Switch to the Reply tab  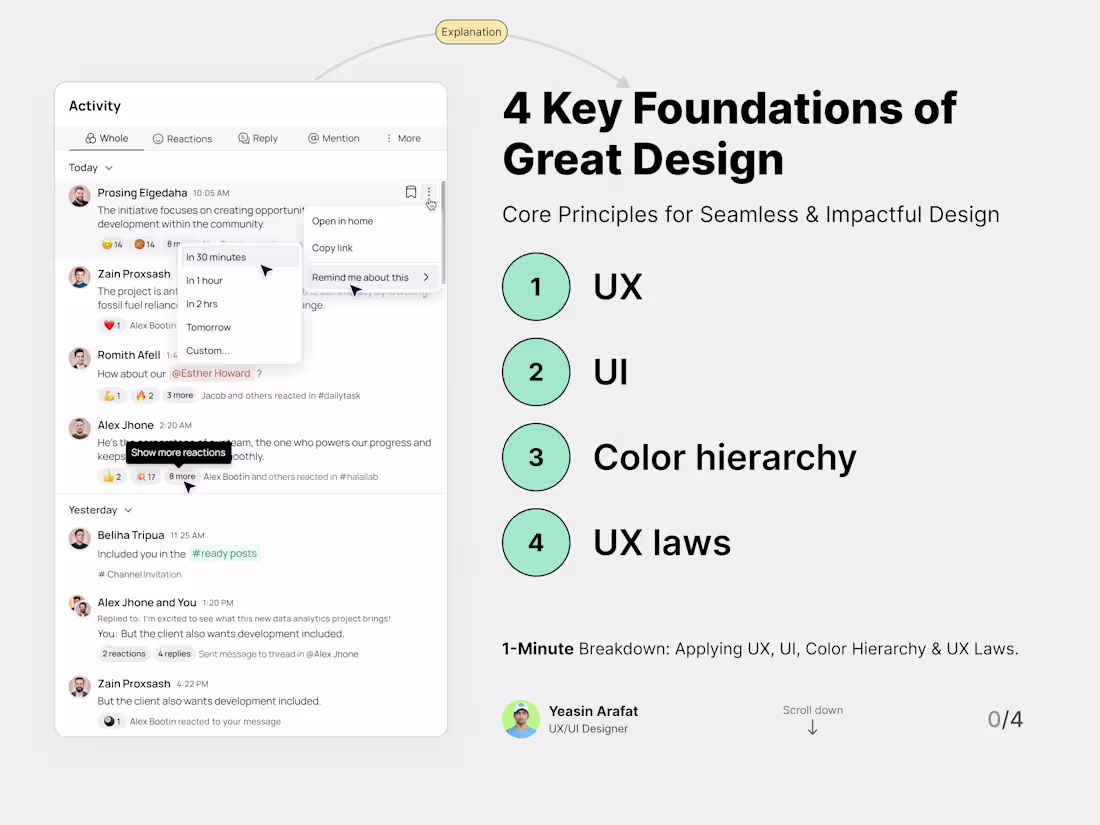coord(258,138)
